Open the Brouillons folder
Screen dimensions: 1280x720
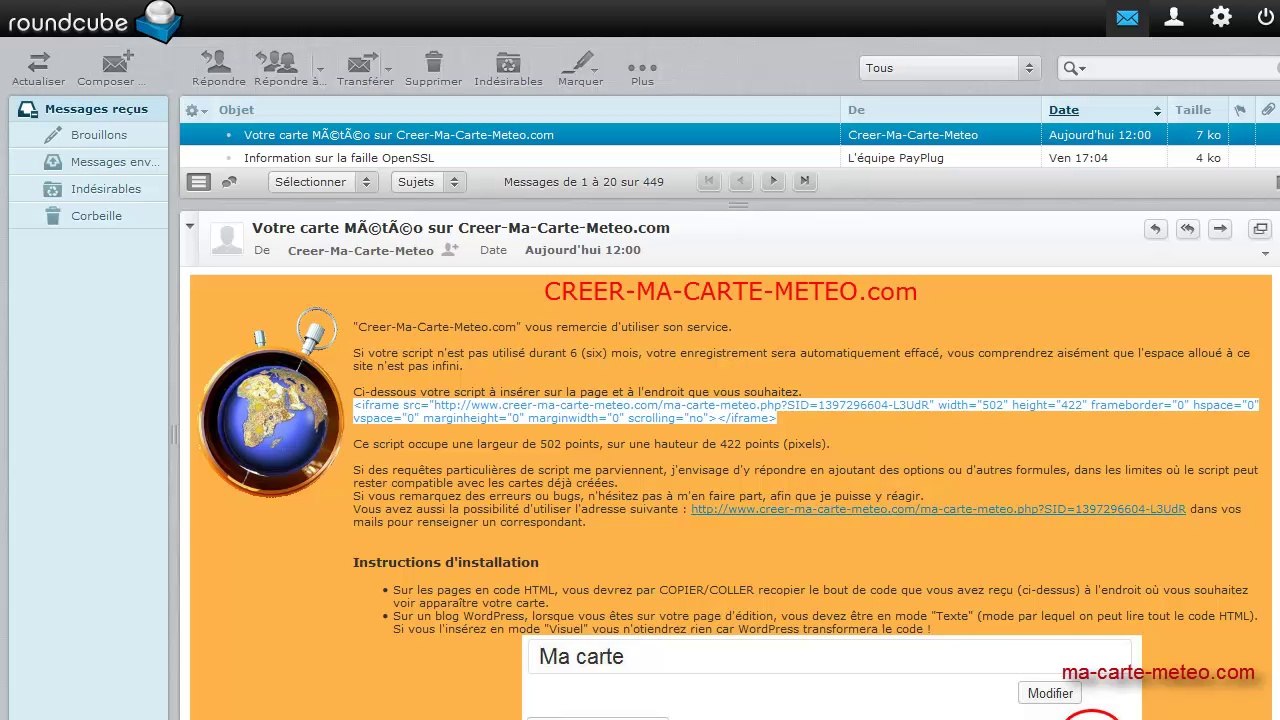click(88, 135)
